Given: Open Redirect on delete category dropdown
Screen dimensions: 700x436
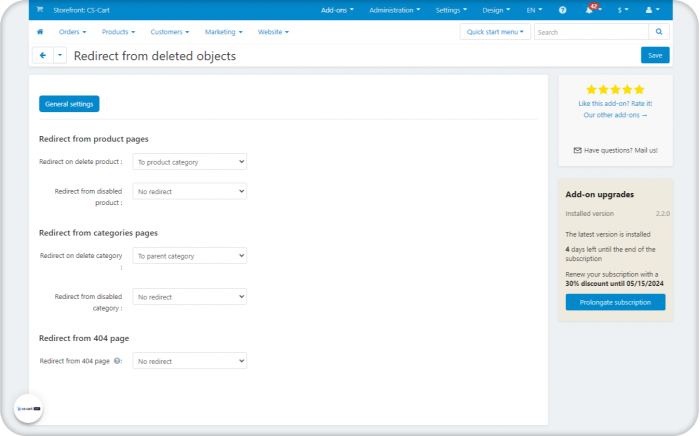Looking at the screenshot, I should tap(189, 256).
